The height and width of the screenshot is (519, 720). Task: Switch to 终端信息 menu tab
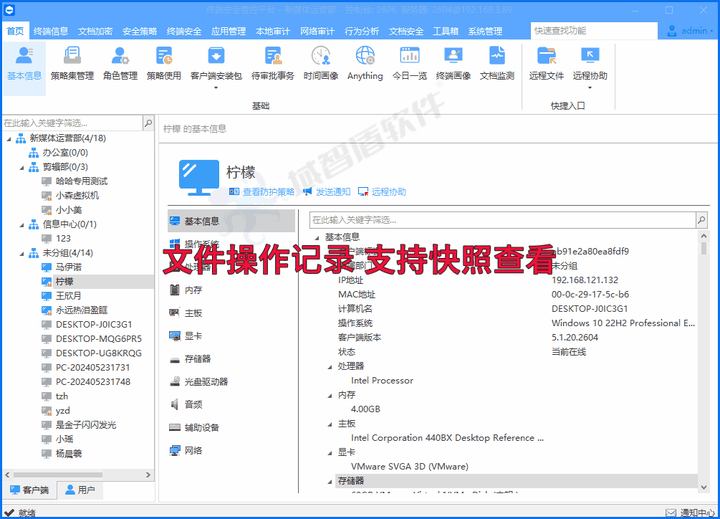point(51,31)
